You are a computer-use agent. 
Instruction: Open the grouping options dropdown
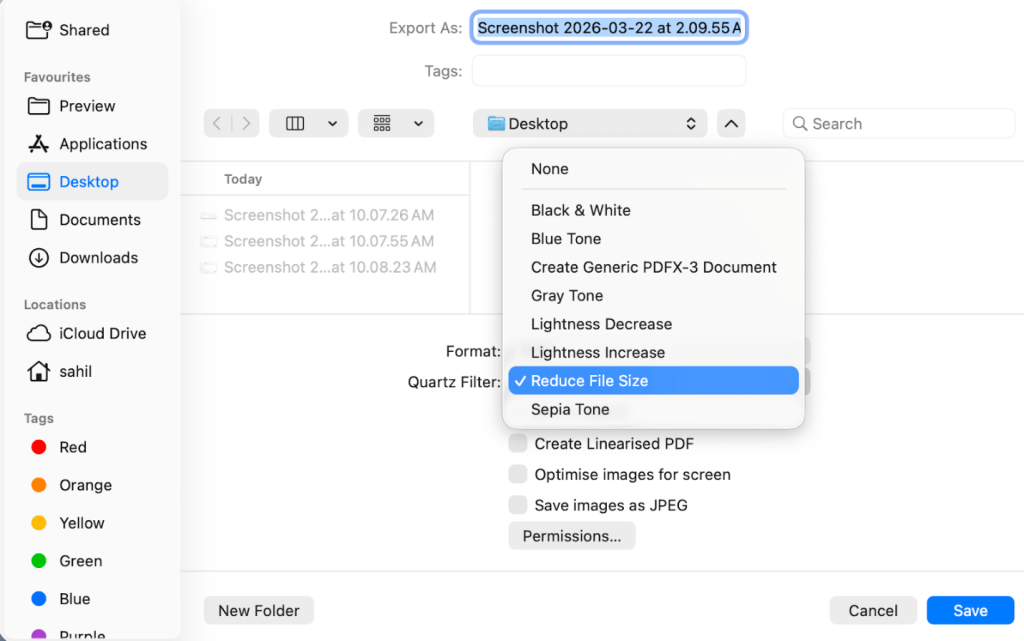(x=396, y=122)
